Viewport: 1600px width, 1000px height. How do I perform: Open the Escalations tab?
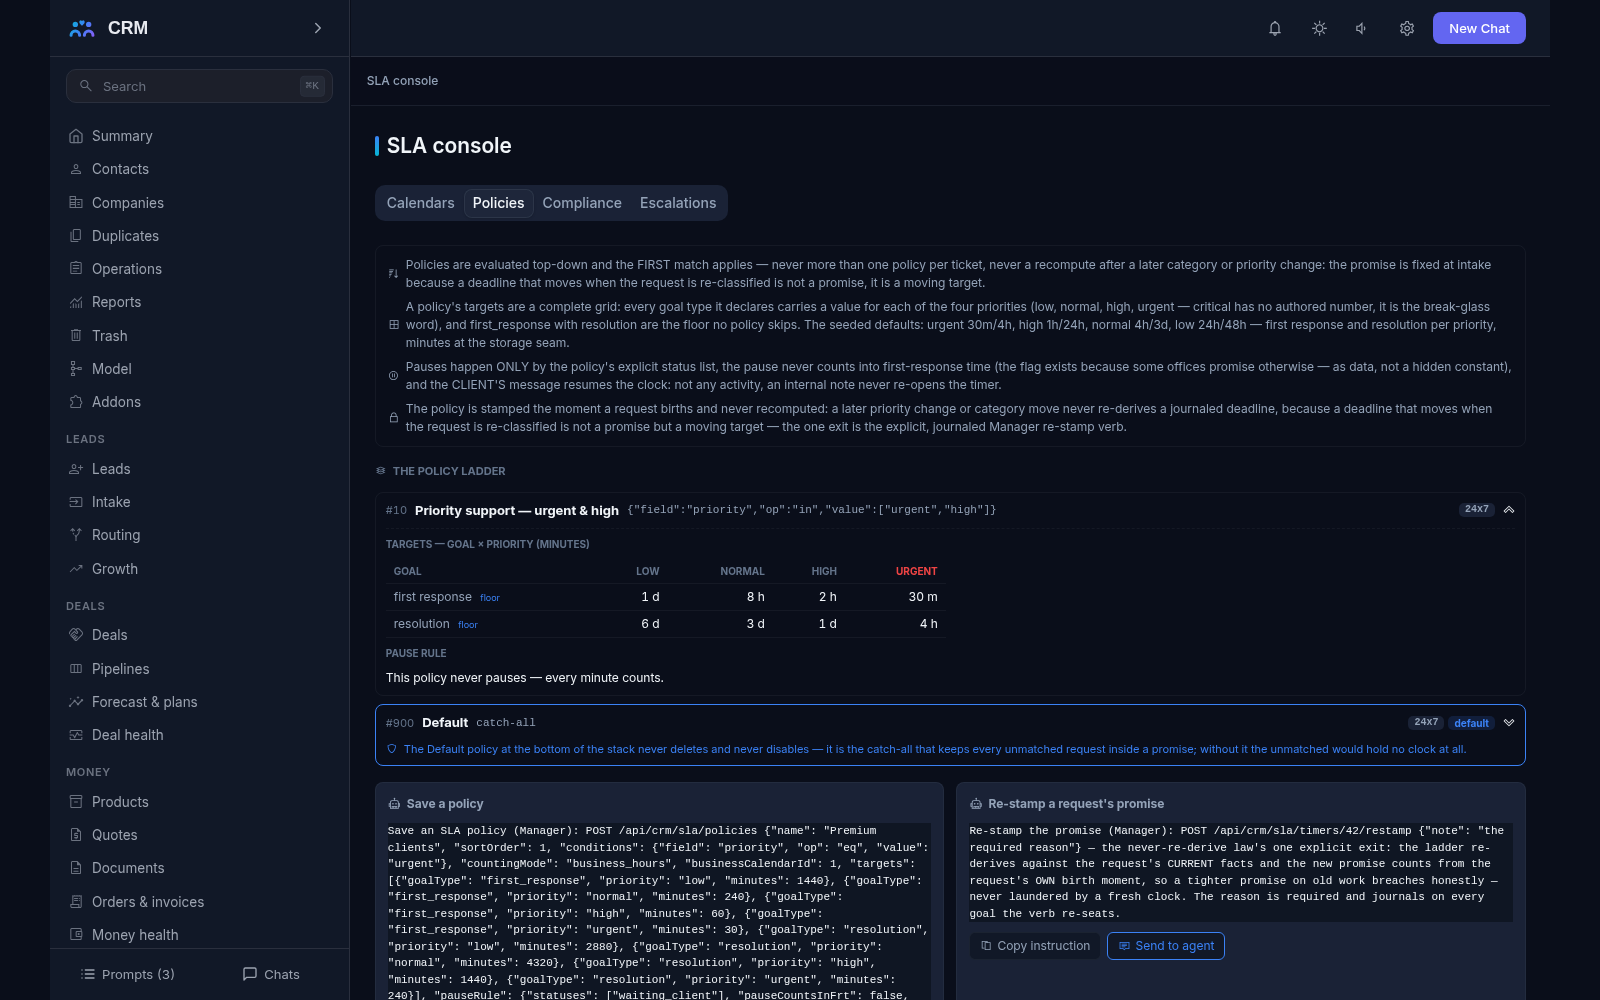tap(678, 203)
